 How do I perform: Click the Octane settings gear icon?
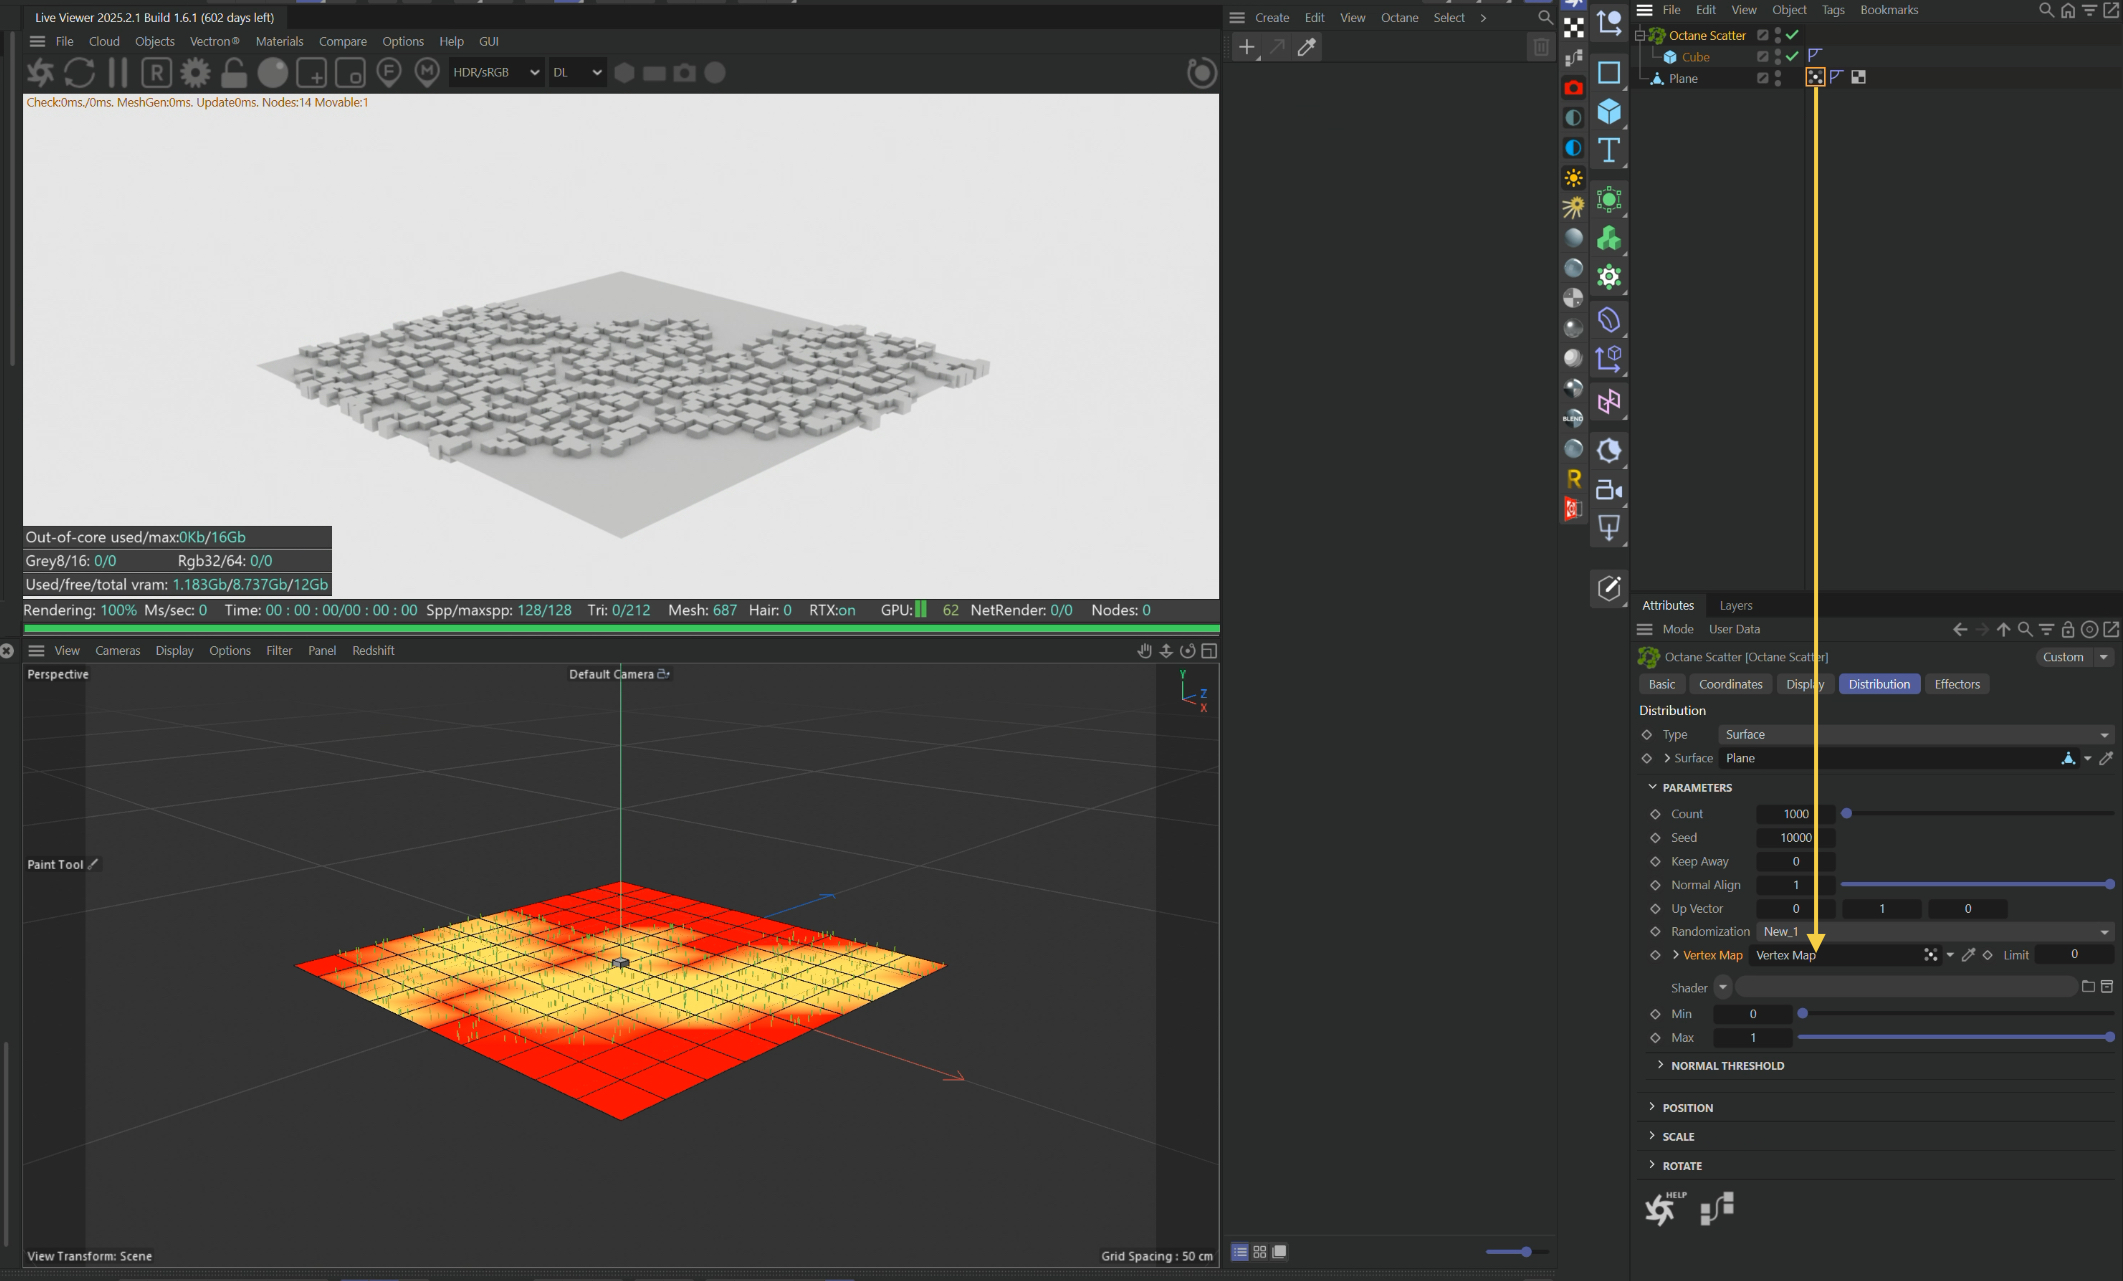(x=195, y=73)
